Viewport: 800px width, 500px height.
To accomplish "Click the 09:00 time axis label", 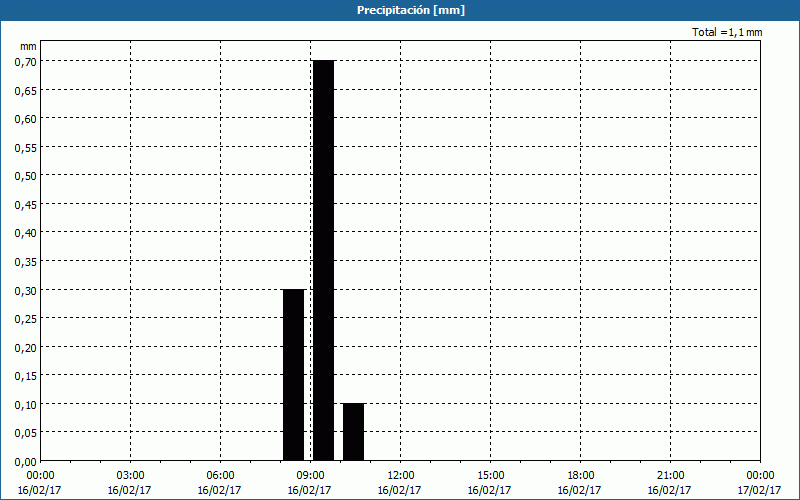I will click(x=310, y=476).
